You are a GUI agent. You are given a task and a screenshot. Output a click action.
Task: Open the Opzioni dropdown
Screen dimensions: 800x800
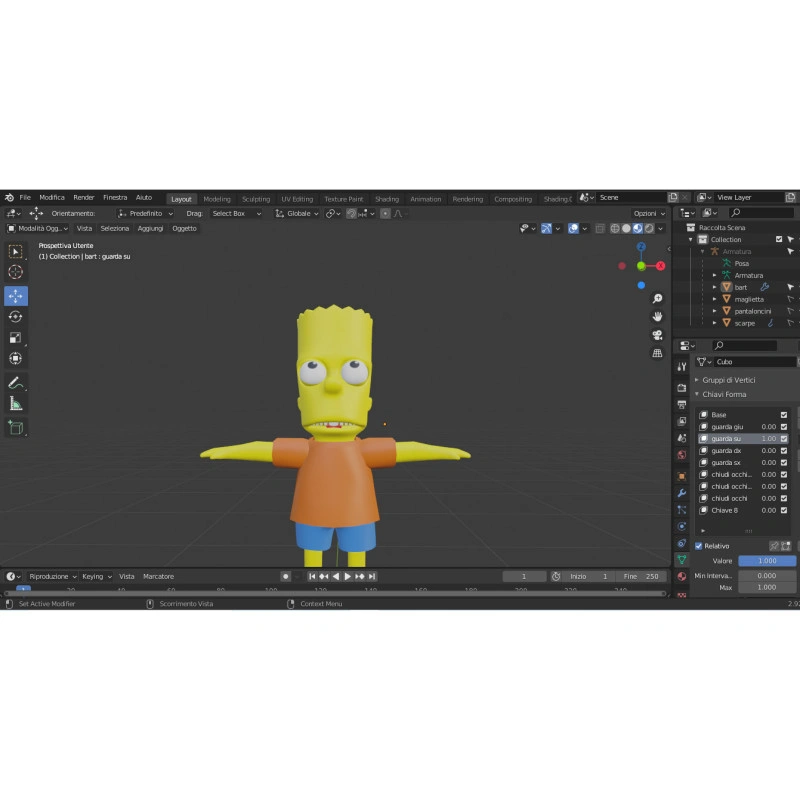coord(649,214)
